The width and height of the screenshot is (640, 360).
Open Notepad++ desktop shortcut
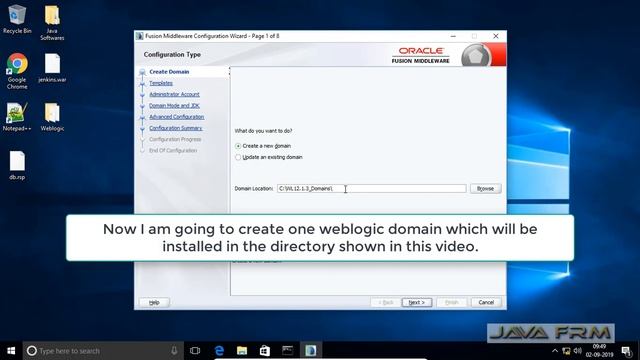tap(17, 116)
